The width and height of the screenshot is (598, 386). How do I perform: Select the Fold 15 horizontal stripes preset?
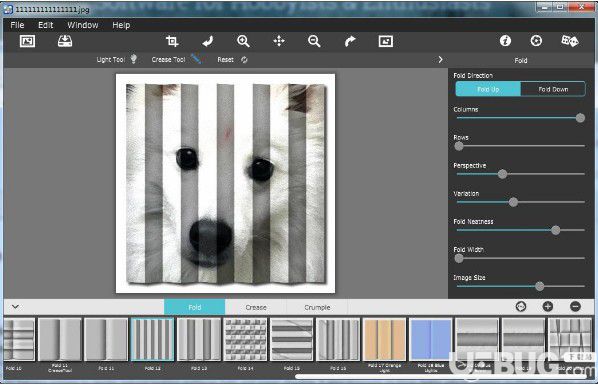(x=292, y=339)
